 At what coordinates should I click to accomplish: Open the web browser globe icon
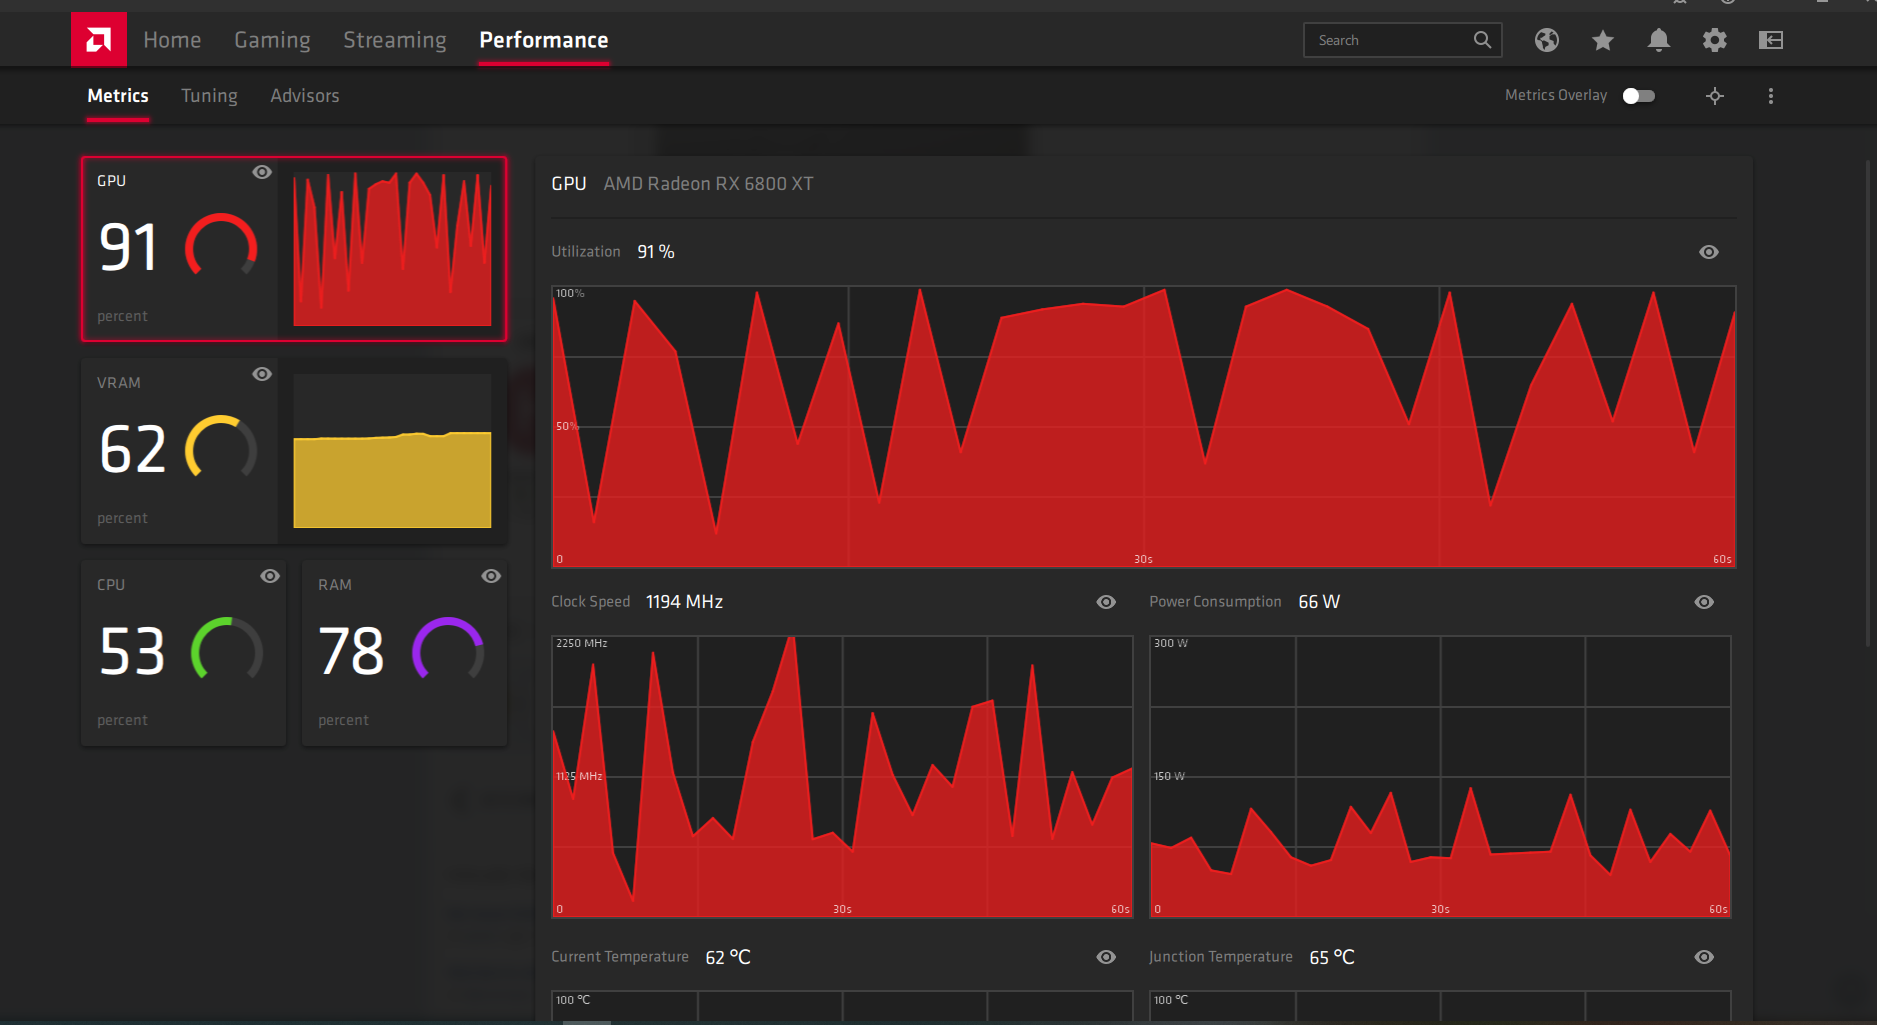pyautogui.click(x=1547, y=40)
